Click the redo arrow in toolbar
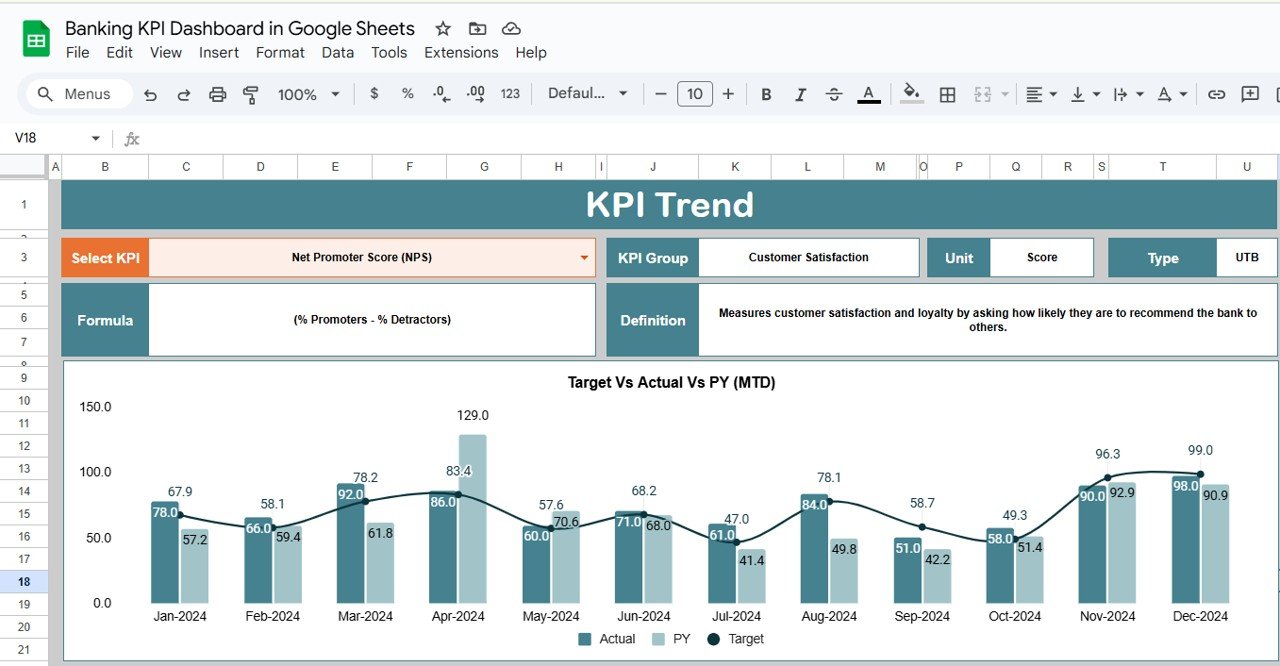 [x=184, y=94]
